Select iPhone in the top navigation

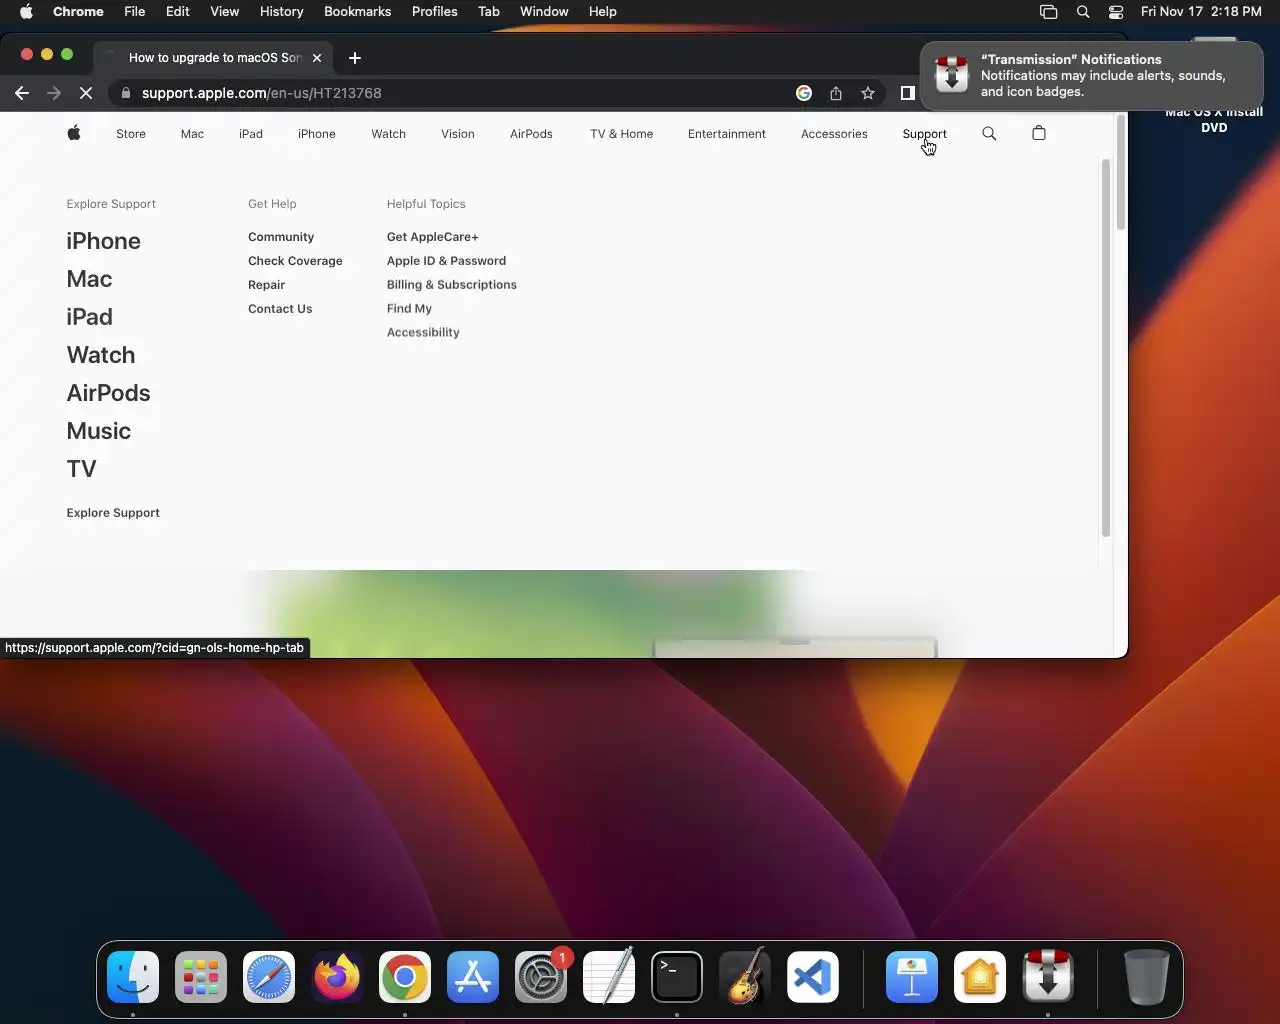tap(317, 134)
